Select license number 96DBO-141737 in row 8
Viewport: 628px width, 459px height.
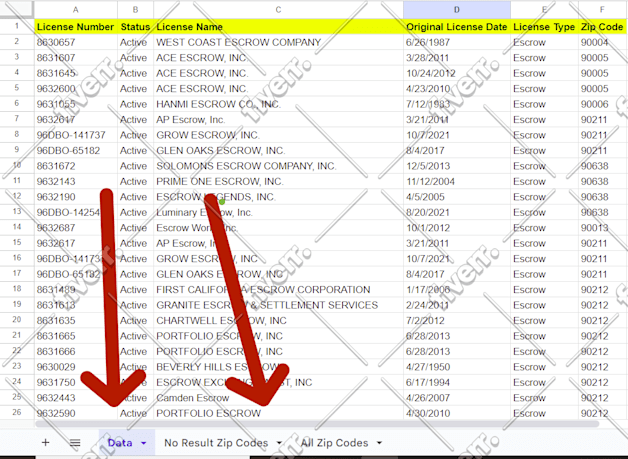click(x=76, y=135)
